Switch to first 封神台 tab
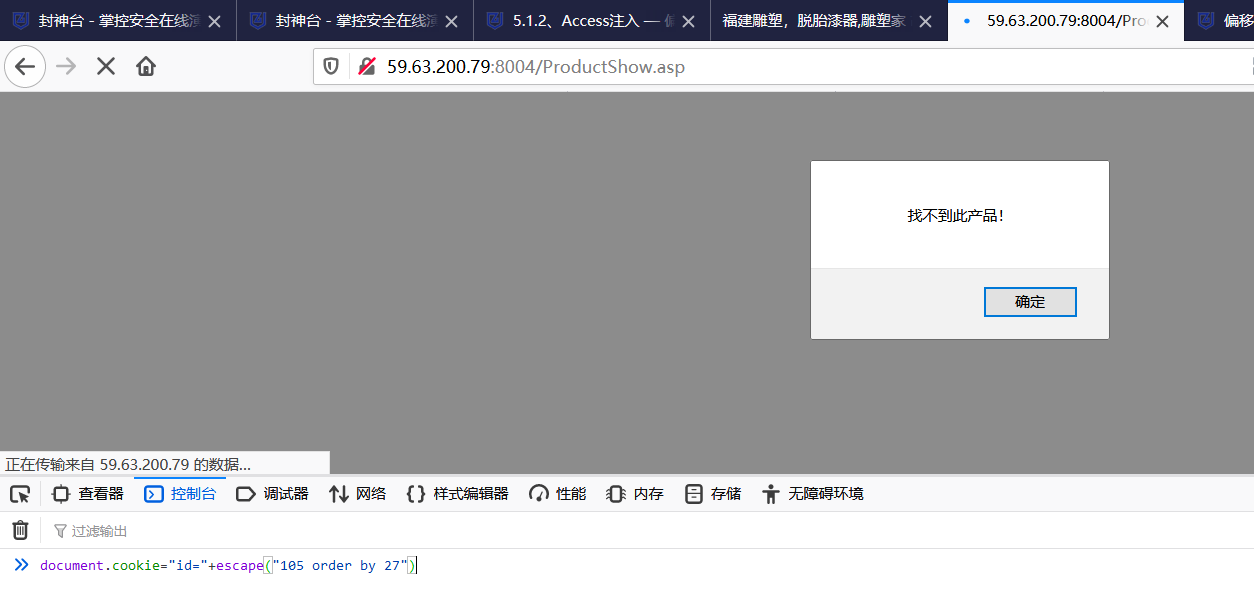Image resolution: width=1254 pixels, height=613 pixels. click(118, 21)
